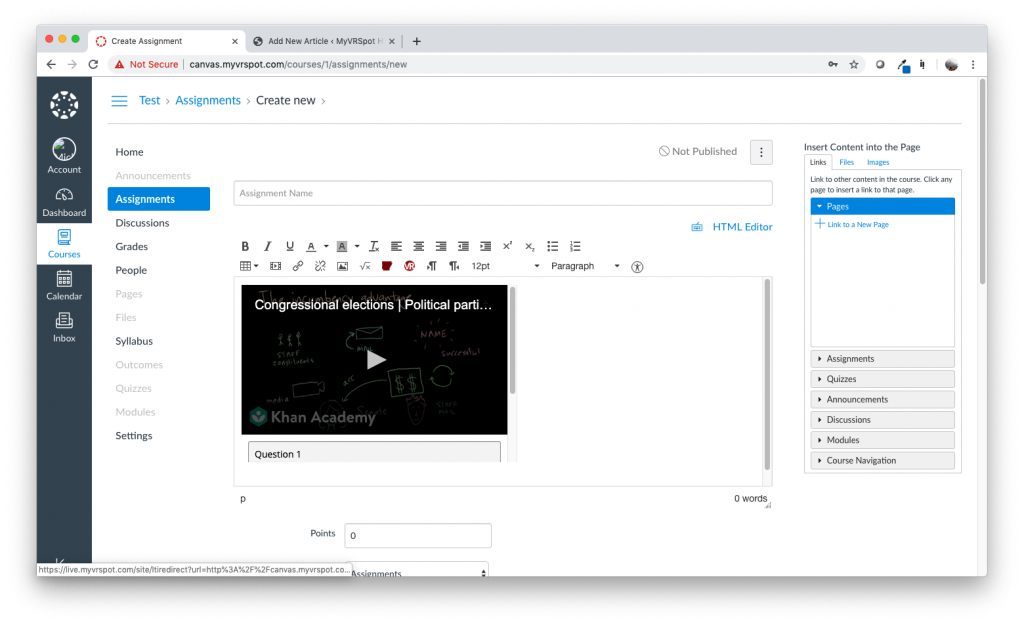Switch to the Files tab
Viewport: 1024px width, 625px height.
tap(846, 162)
